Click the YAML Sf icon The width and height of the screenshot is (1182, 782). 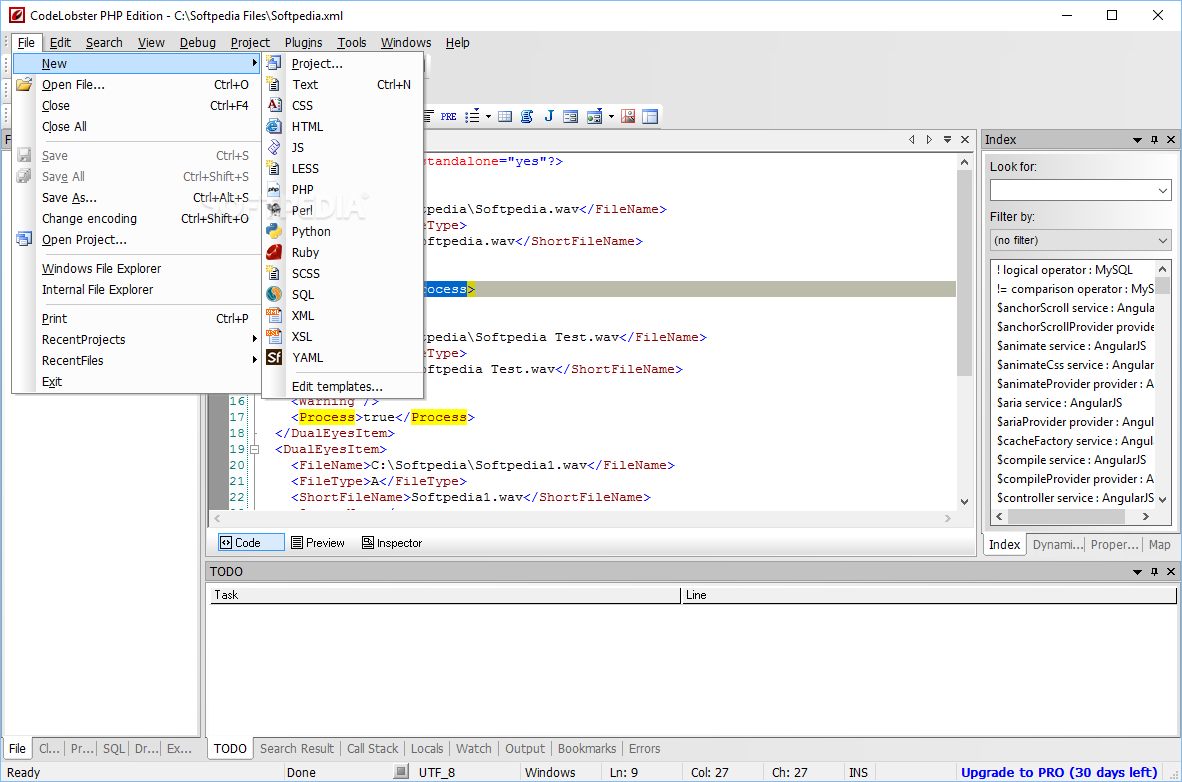tap(274, 357)
